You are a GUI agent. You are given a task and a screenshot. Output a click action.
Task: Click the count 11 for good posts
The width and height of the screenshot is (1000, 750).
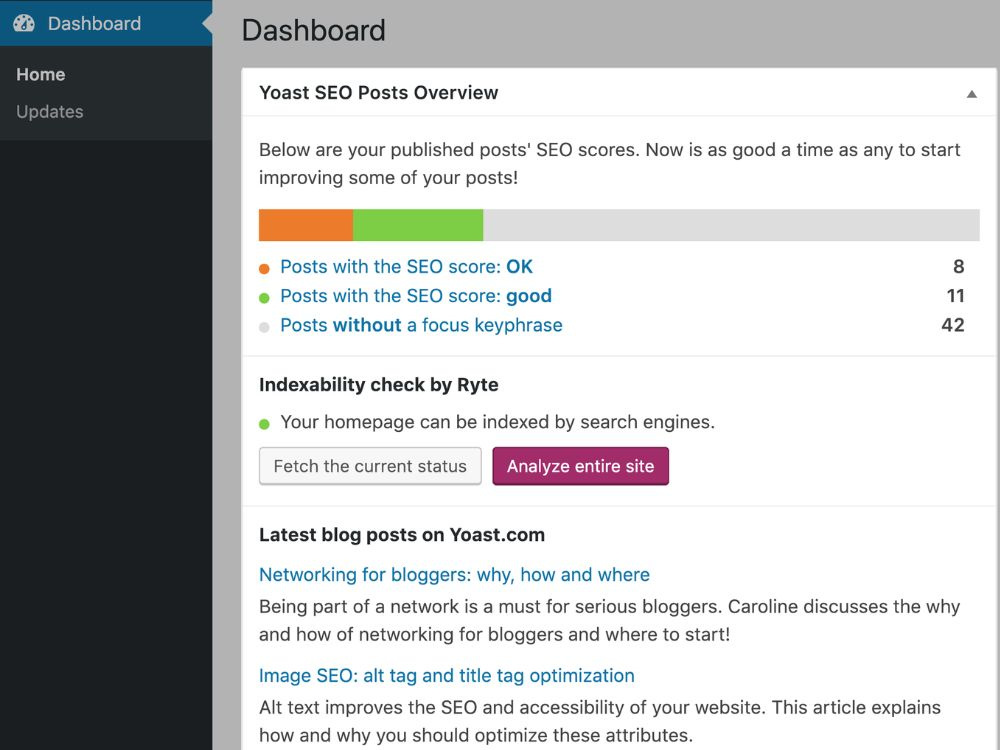(955, 296)
